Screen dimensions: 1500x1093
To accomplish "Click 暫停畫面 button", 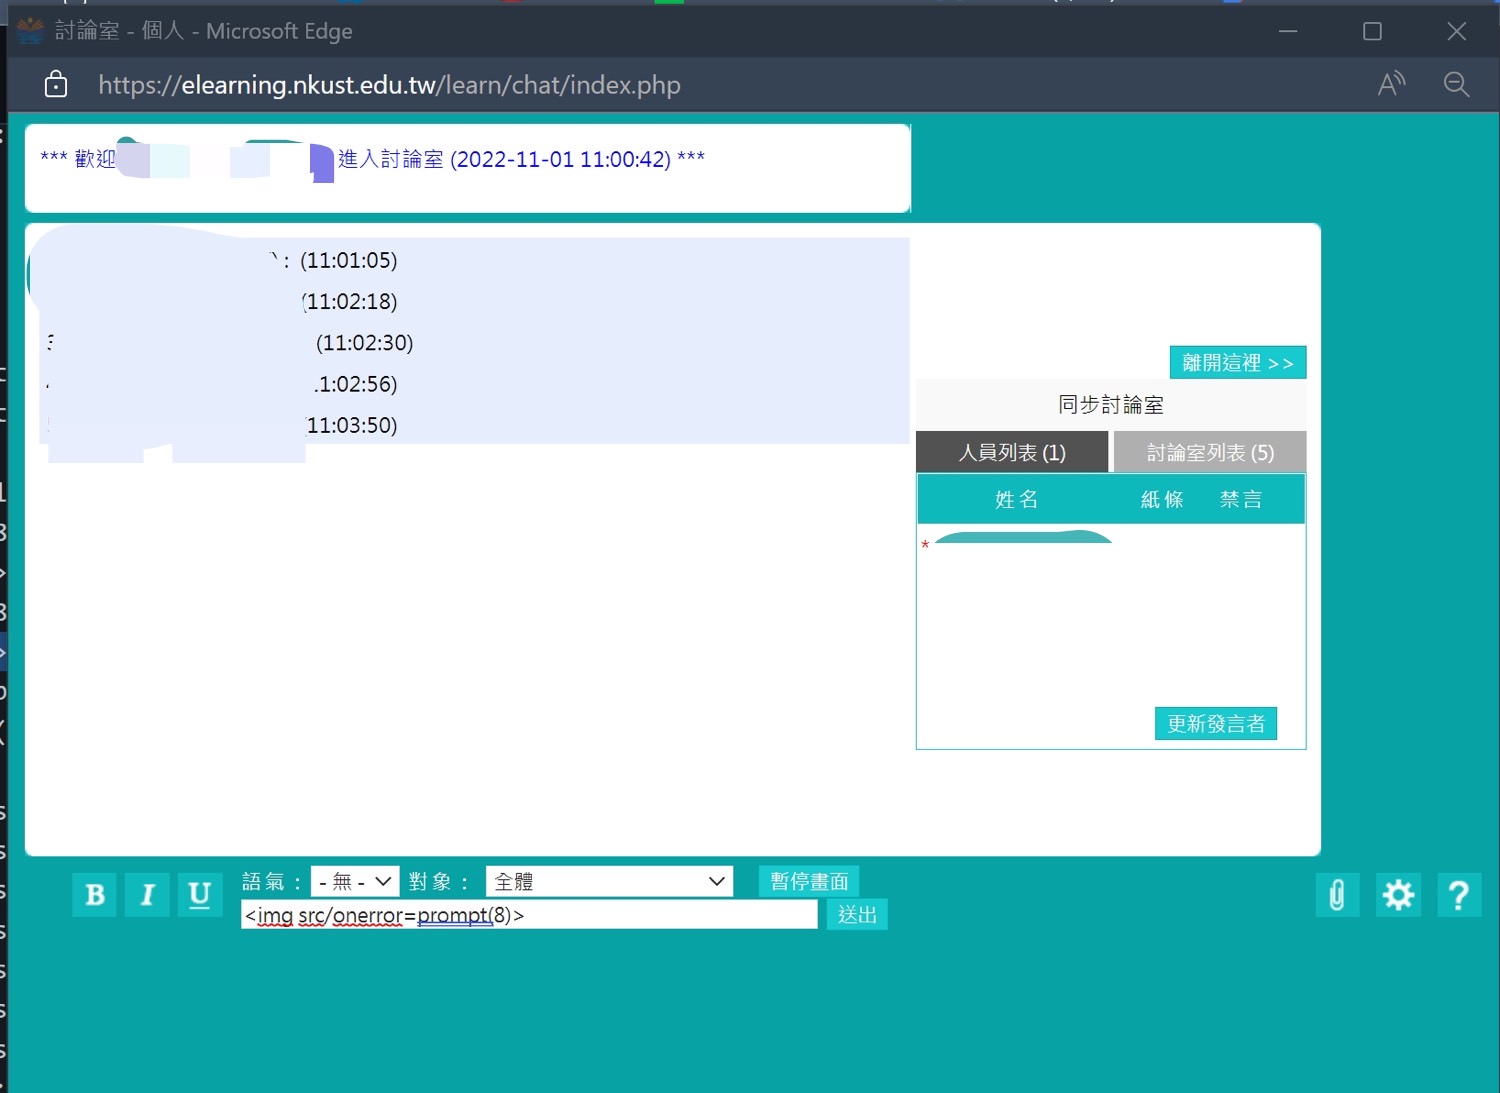I will pyautogui.click(x=809, y=881).
